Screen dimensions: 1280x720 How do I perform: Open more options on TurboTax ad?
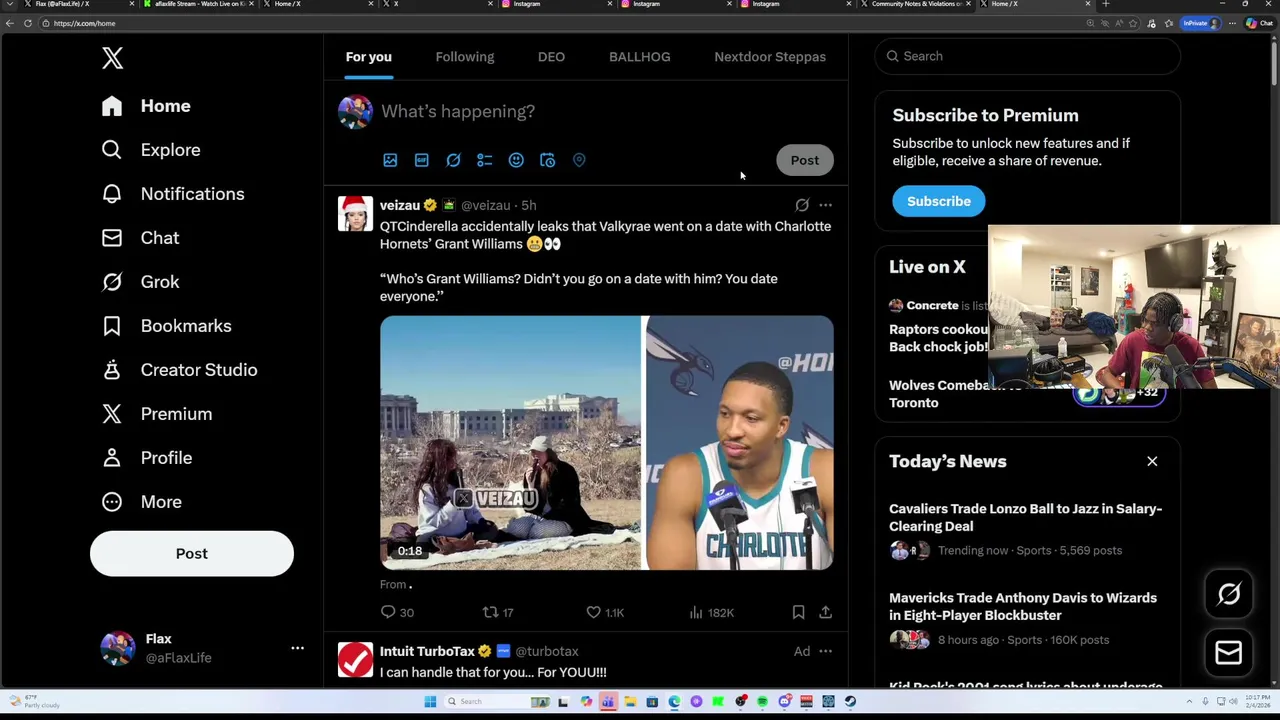pyautogui.click(x=825, y=651)
